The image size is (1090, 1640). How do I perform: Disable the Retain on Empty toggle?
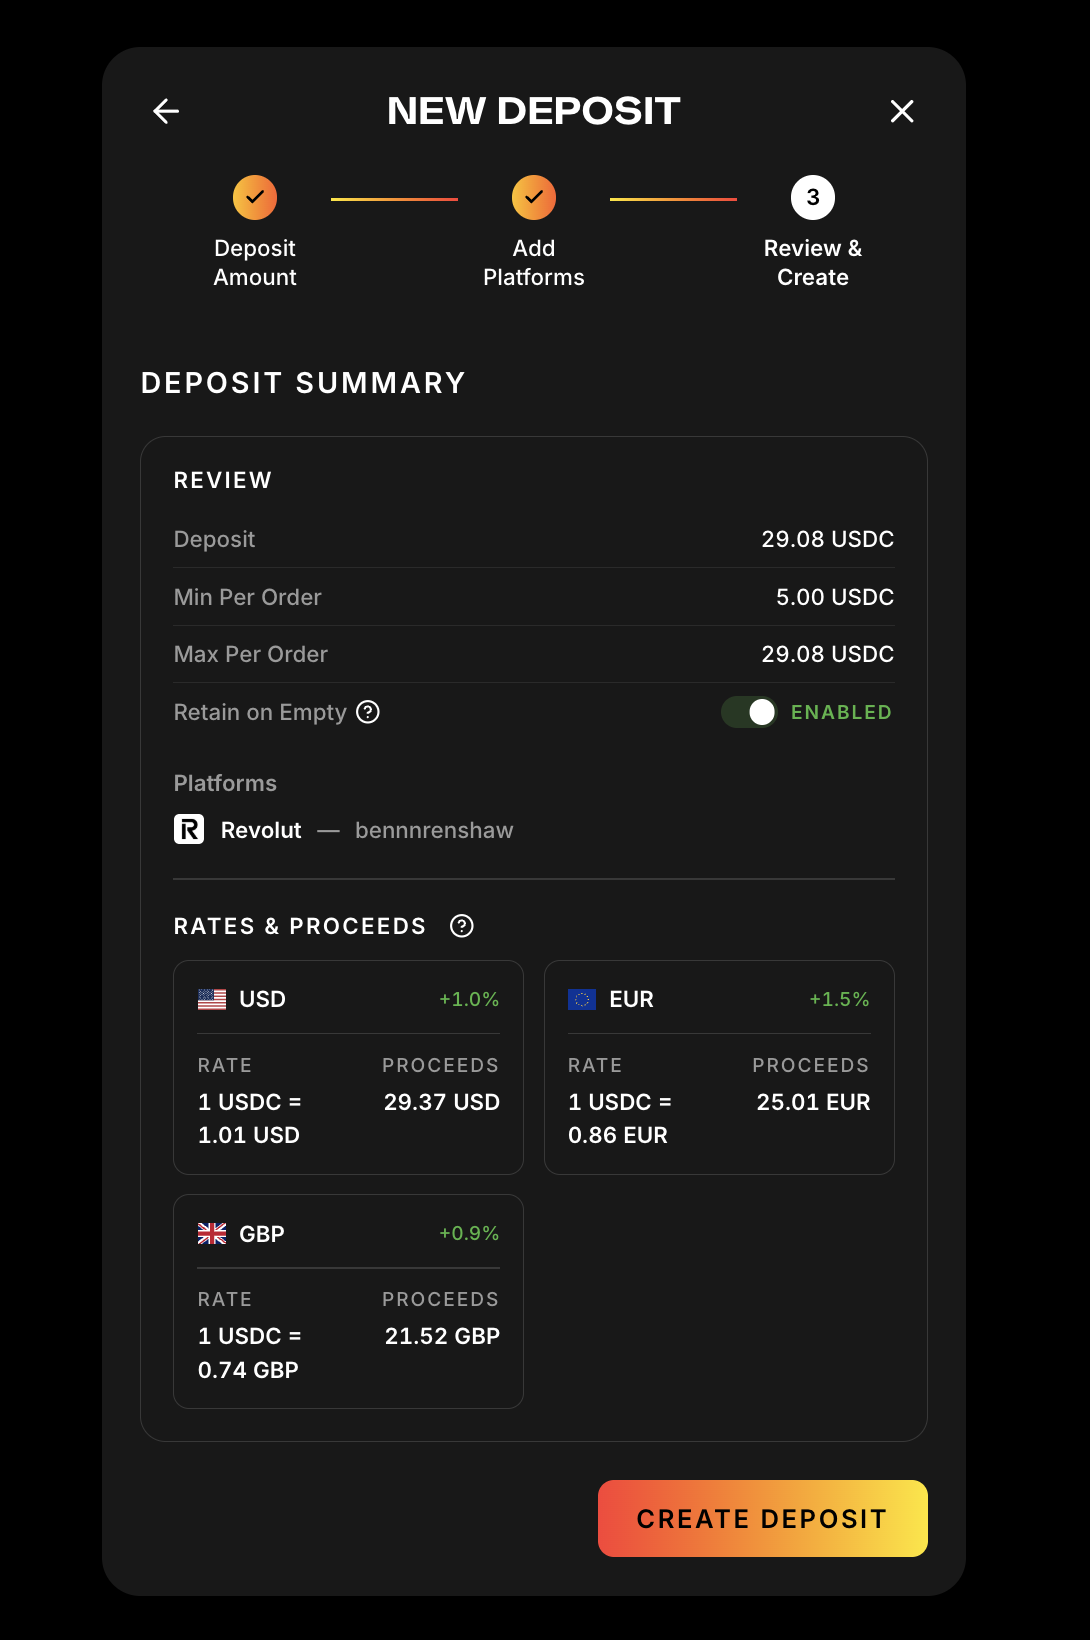tap(749, 712)
